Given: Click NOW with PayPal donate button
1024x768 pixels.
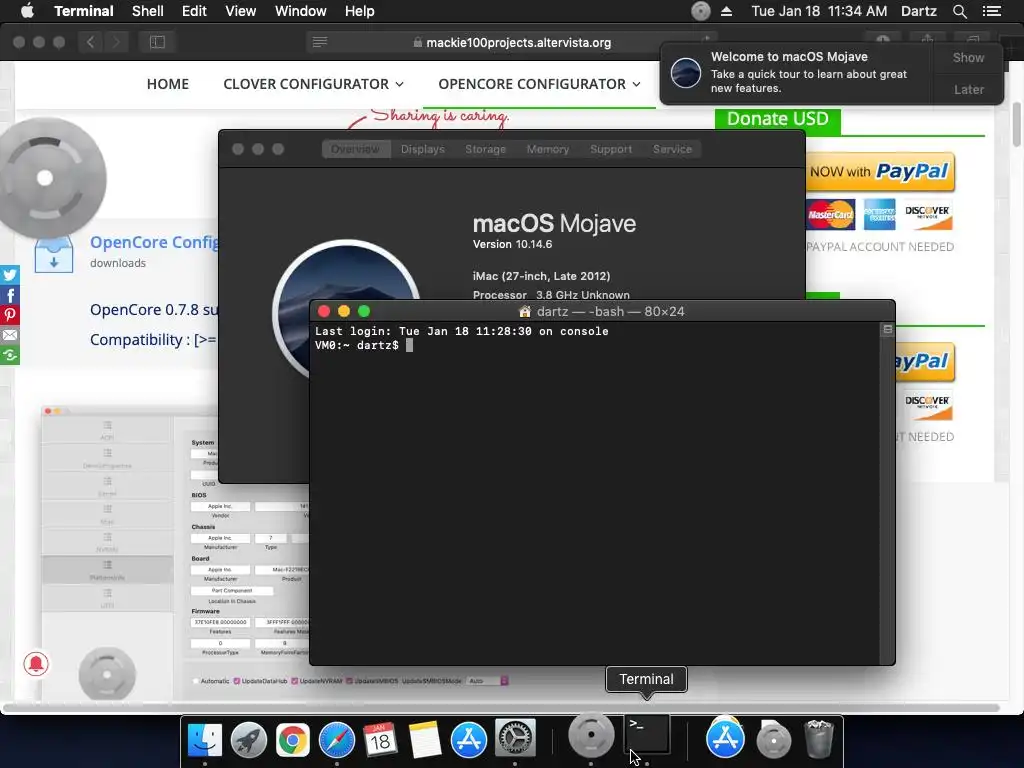Looking at the screenshot, I should click(879, 172).
